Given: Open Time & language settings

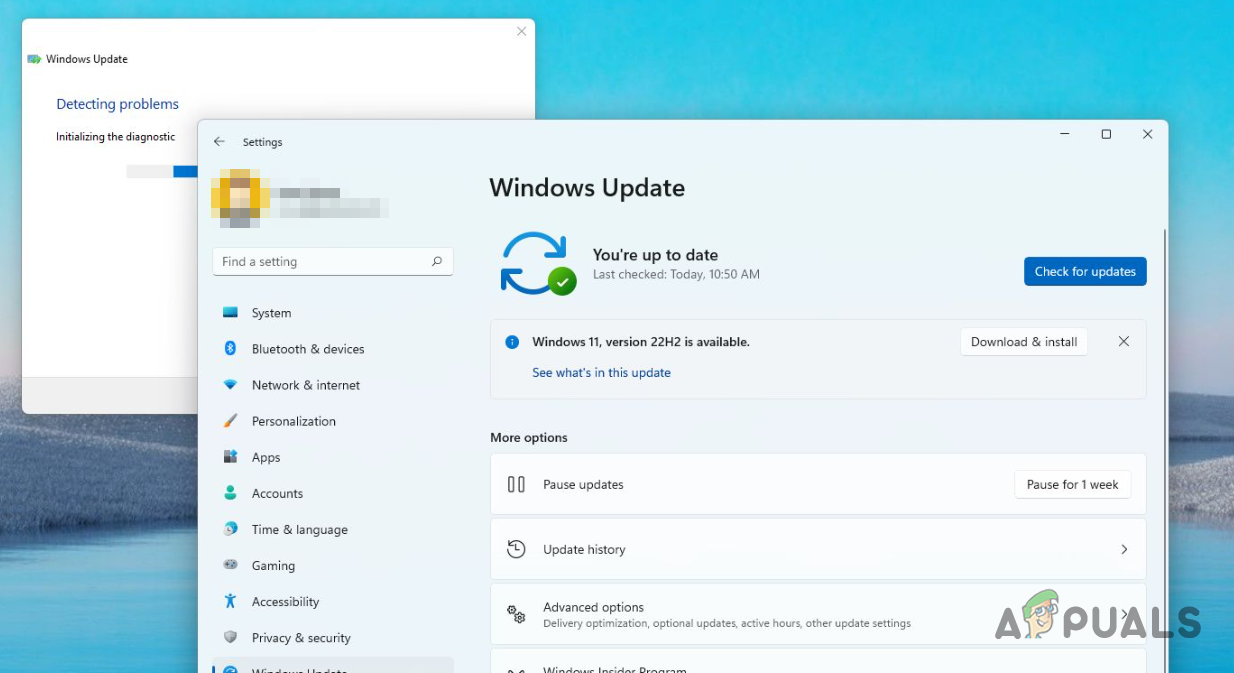Looking at the screenshot, I should (299, 529).
